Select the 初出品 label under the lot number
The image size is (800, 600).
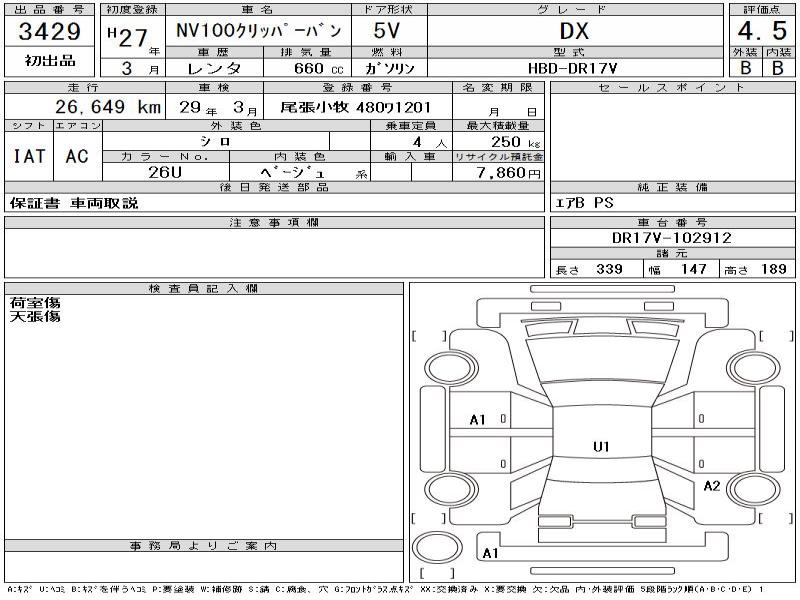[50, 61]
